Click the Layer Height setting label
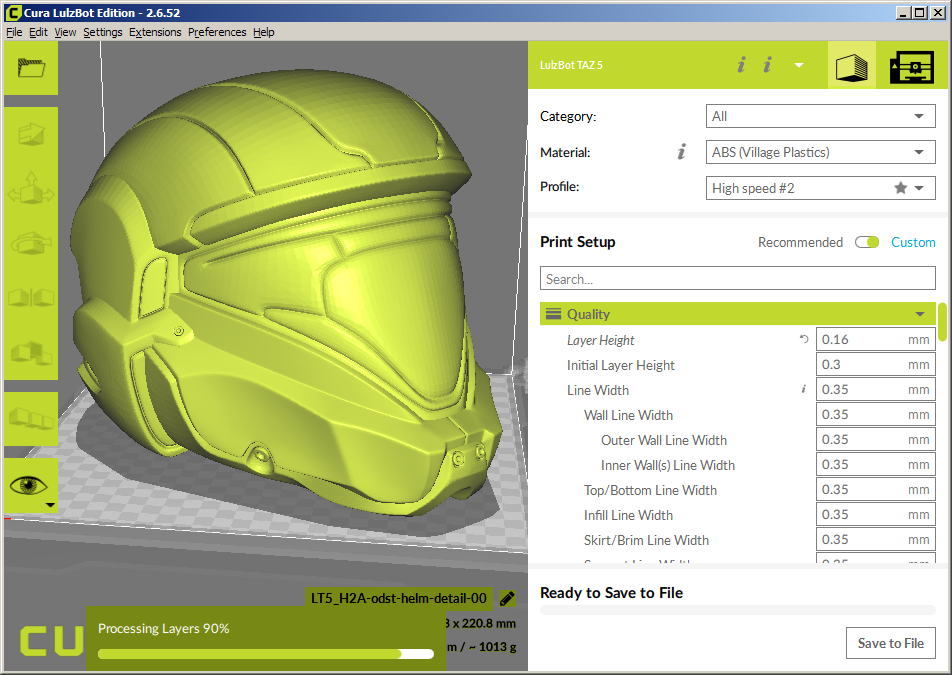 coord(600,340)
